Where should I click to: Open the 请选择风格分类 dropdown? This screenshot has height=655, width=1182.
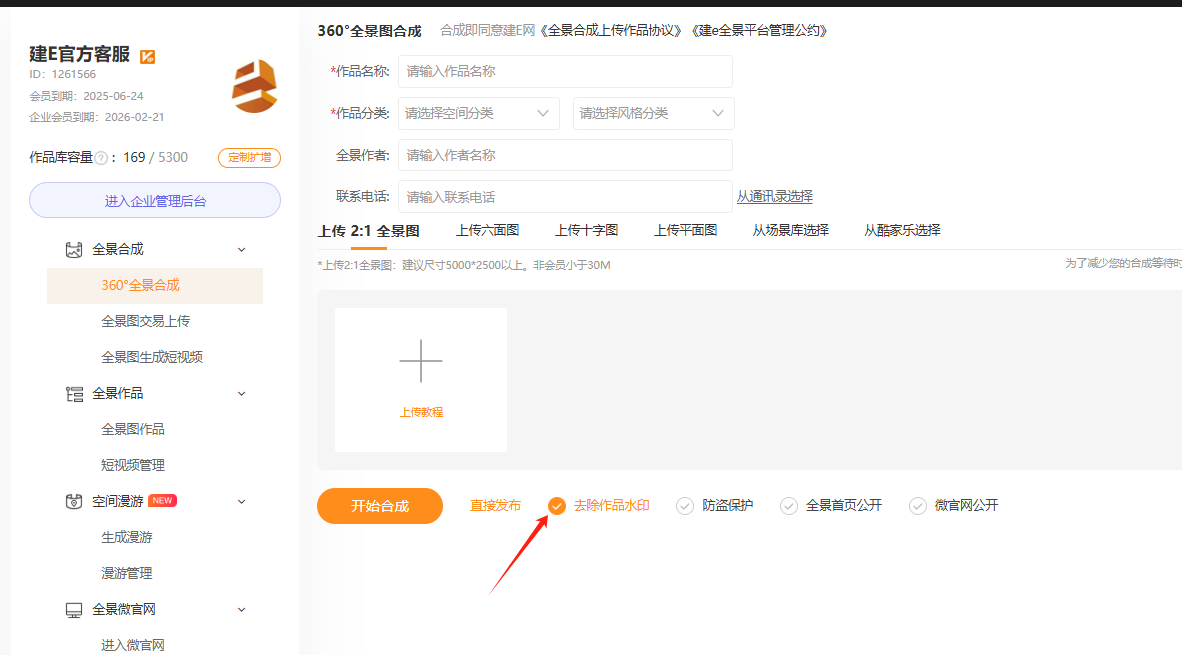pos(653,113)
